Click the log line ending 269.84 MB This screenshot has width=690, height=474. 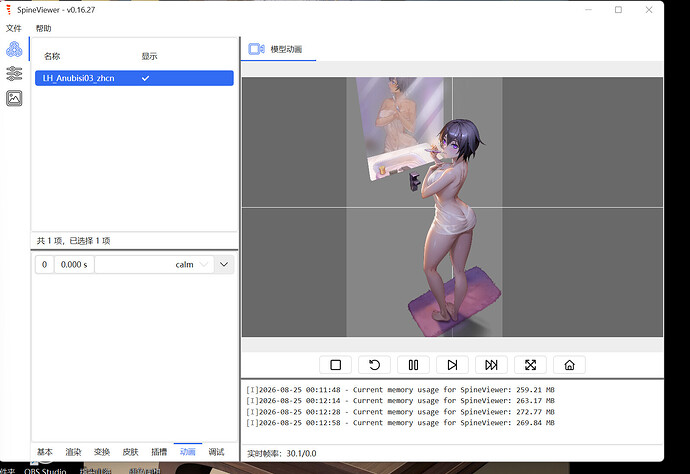tap(400, 423)
